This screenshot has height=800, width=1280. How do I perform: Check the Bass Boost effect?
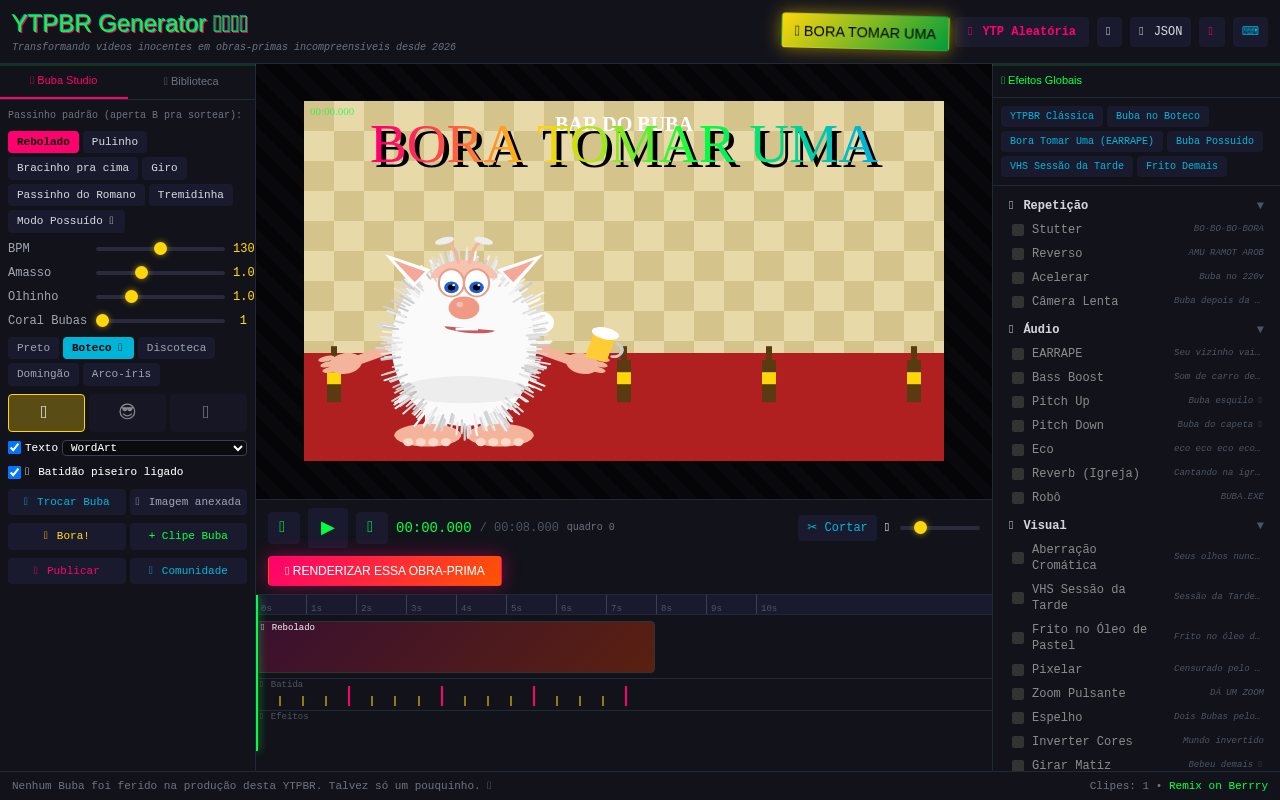point(1018,378)
